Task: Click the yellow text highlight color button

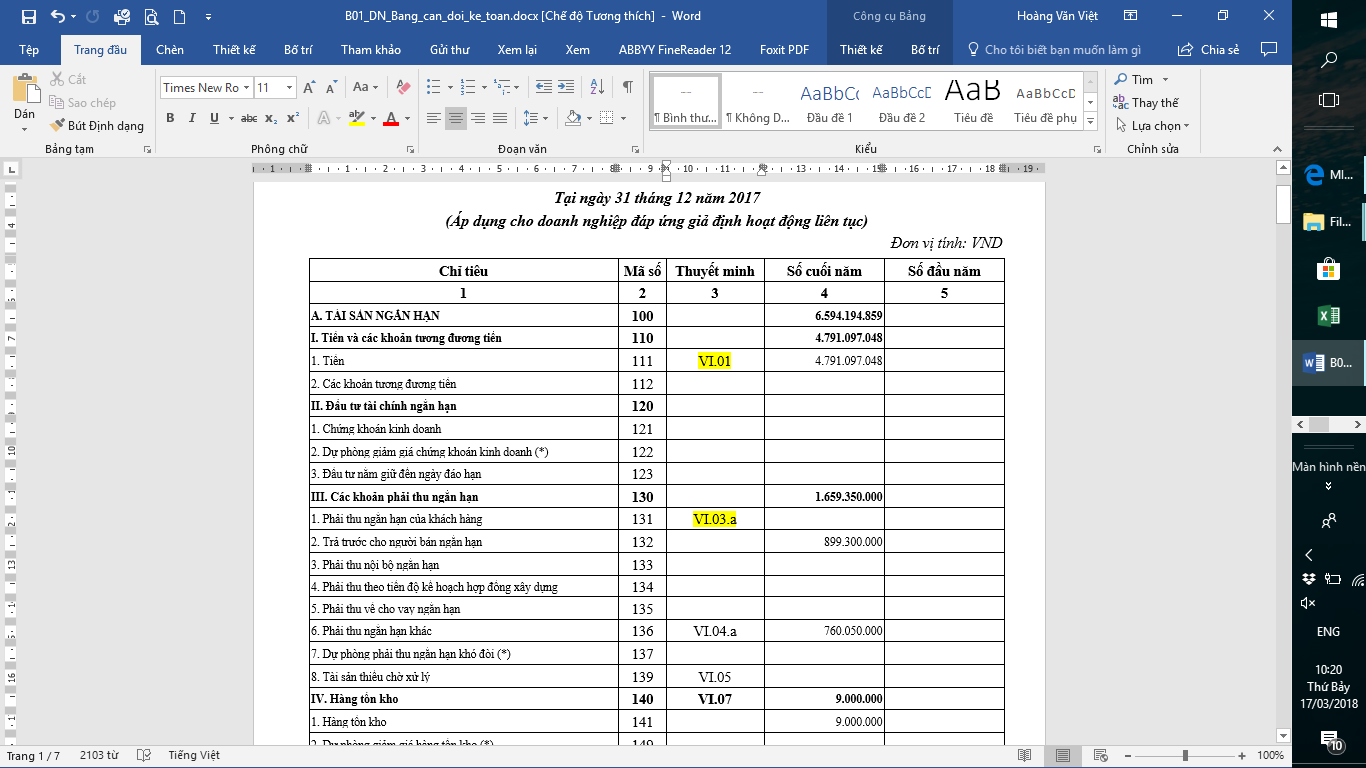Action: coord(356,118)
